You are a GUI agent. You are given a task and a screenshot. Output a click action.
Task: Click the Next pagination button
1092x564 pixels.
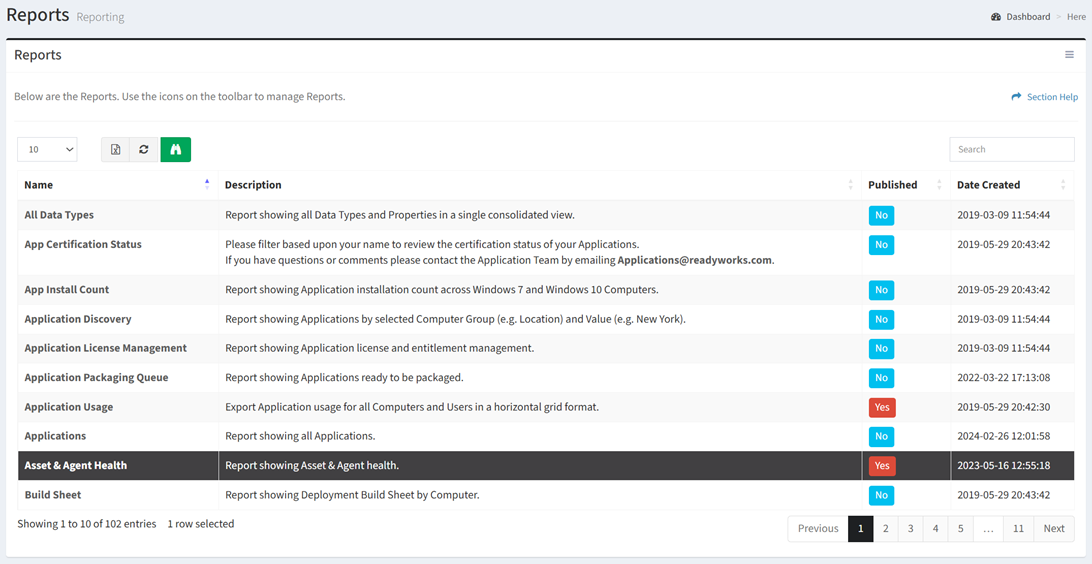(x=1054, y=528)
